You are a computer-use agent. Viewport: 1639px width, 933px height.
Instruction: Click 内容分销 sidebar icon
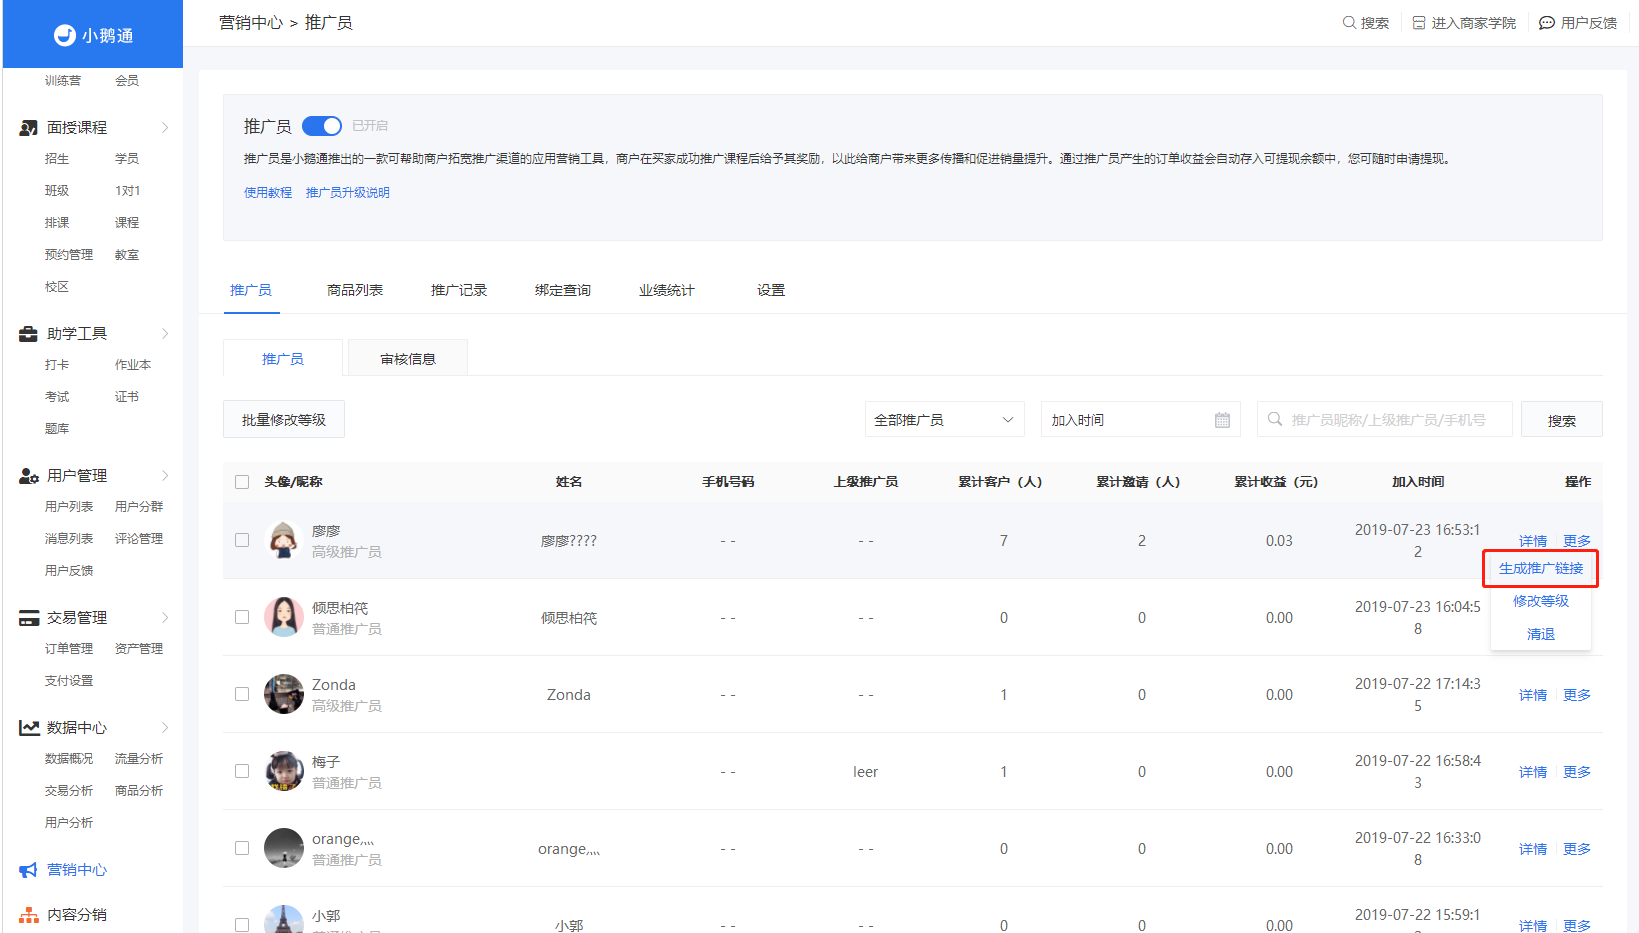[29, 915]
